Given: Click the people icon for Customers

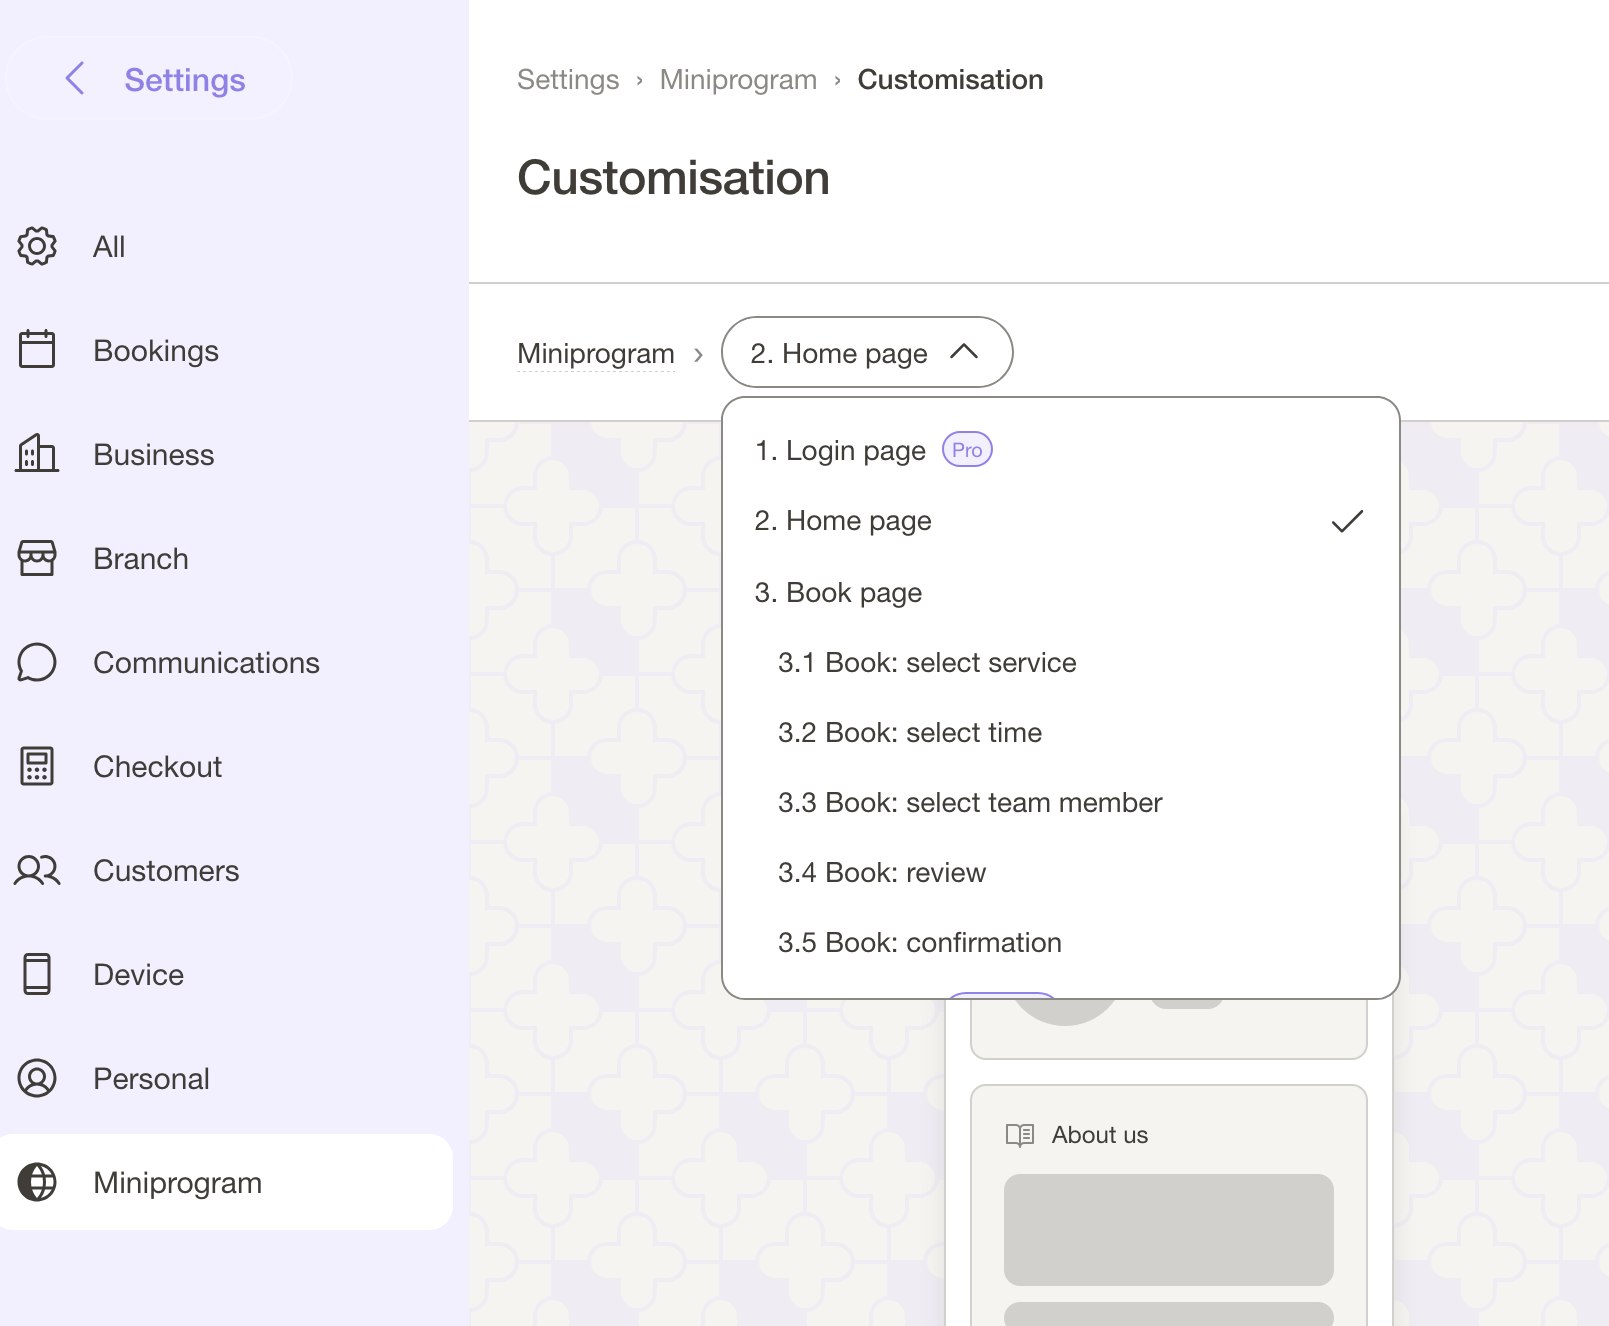Looking at the screenshot, I should coord(37,870).
